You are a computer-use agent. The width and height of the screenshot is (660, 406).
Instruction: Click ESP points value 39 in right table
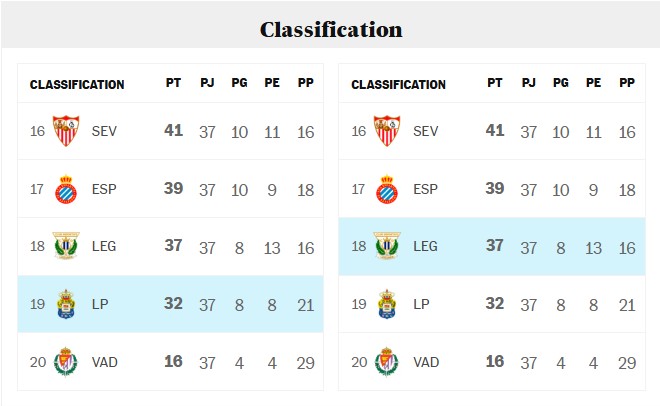[495, 188]
